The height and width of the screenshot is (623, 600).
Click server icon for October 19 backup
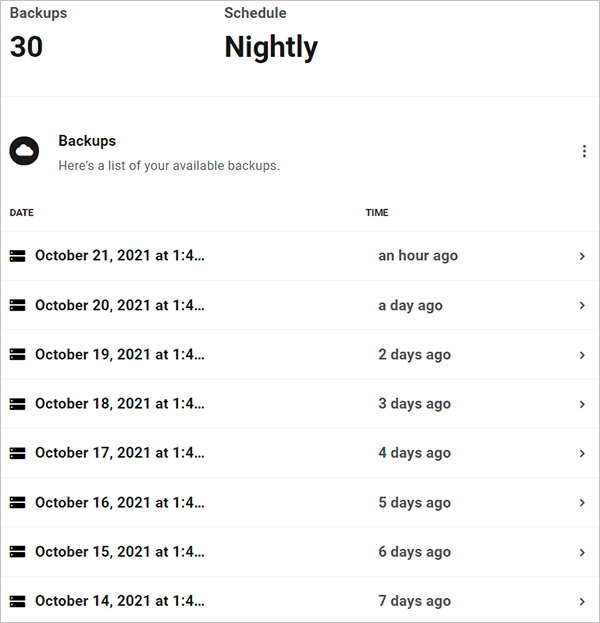(x=17, y=354)
